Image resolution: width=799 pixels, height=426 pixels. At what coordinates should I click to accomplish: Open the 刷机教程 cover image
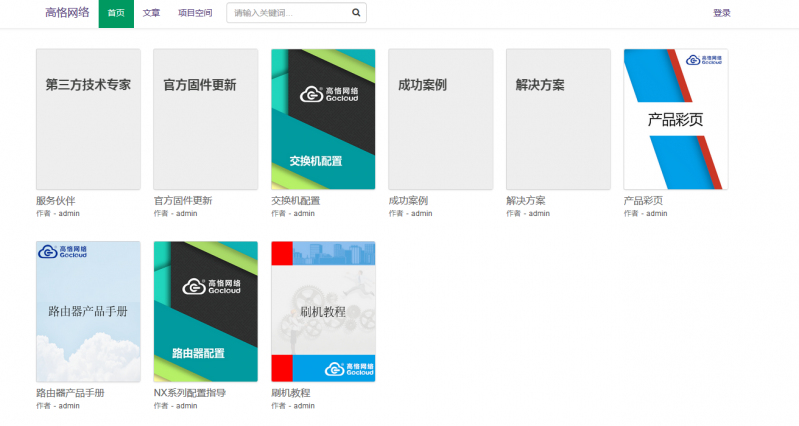pos(323,311)
